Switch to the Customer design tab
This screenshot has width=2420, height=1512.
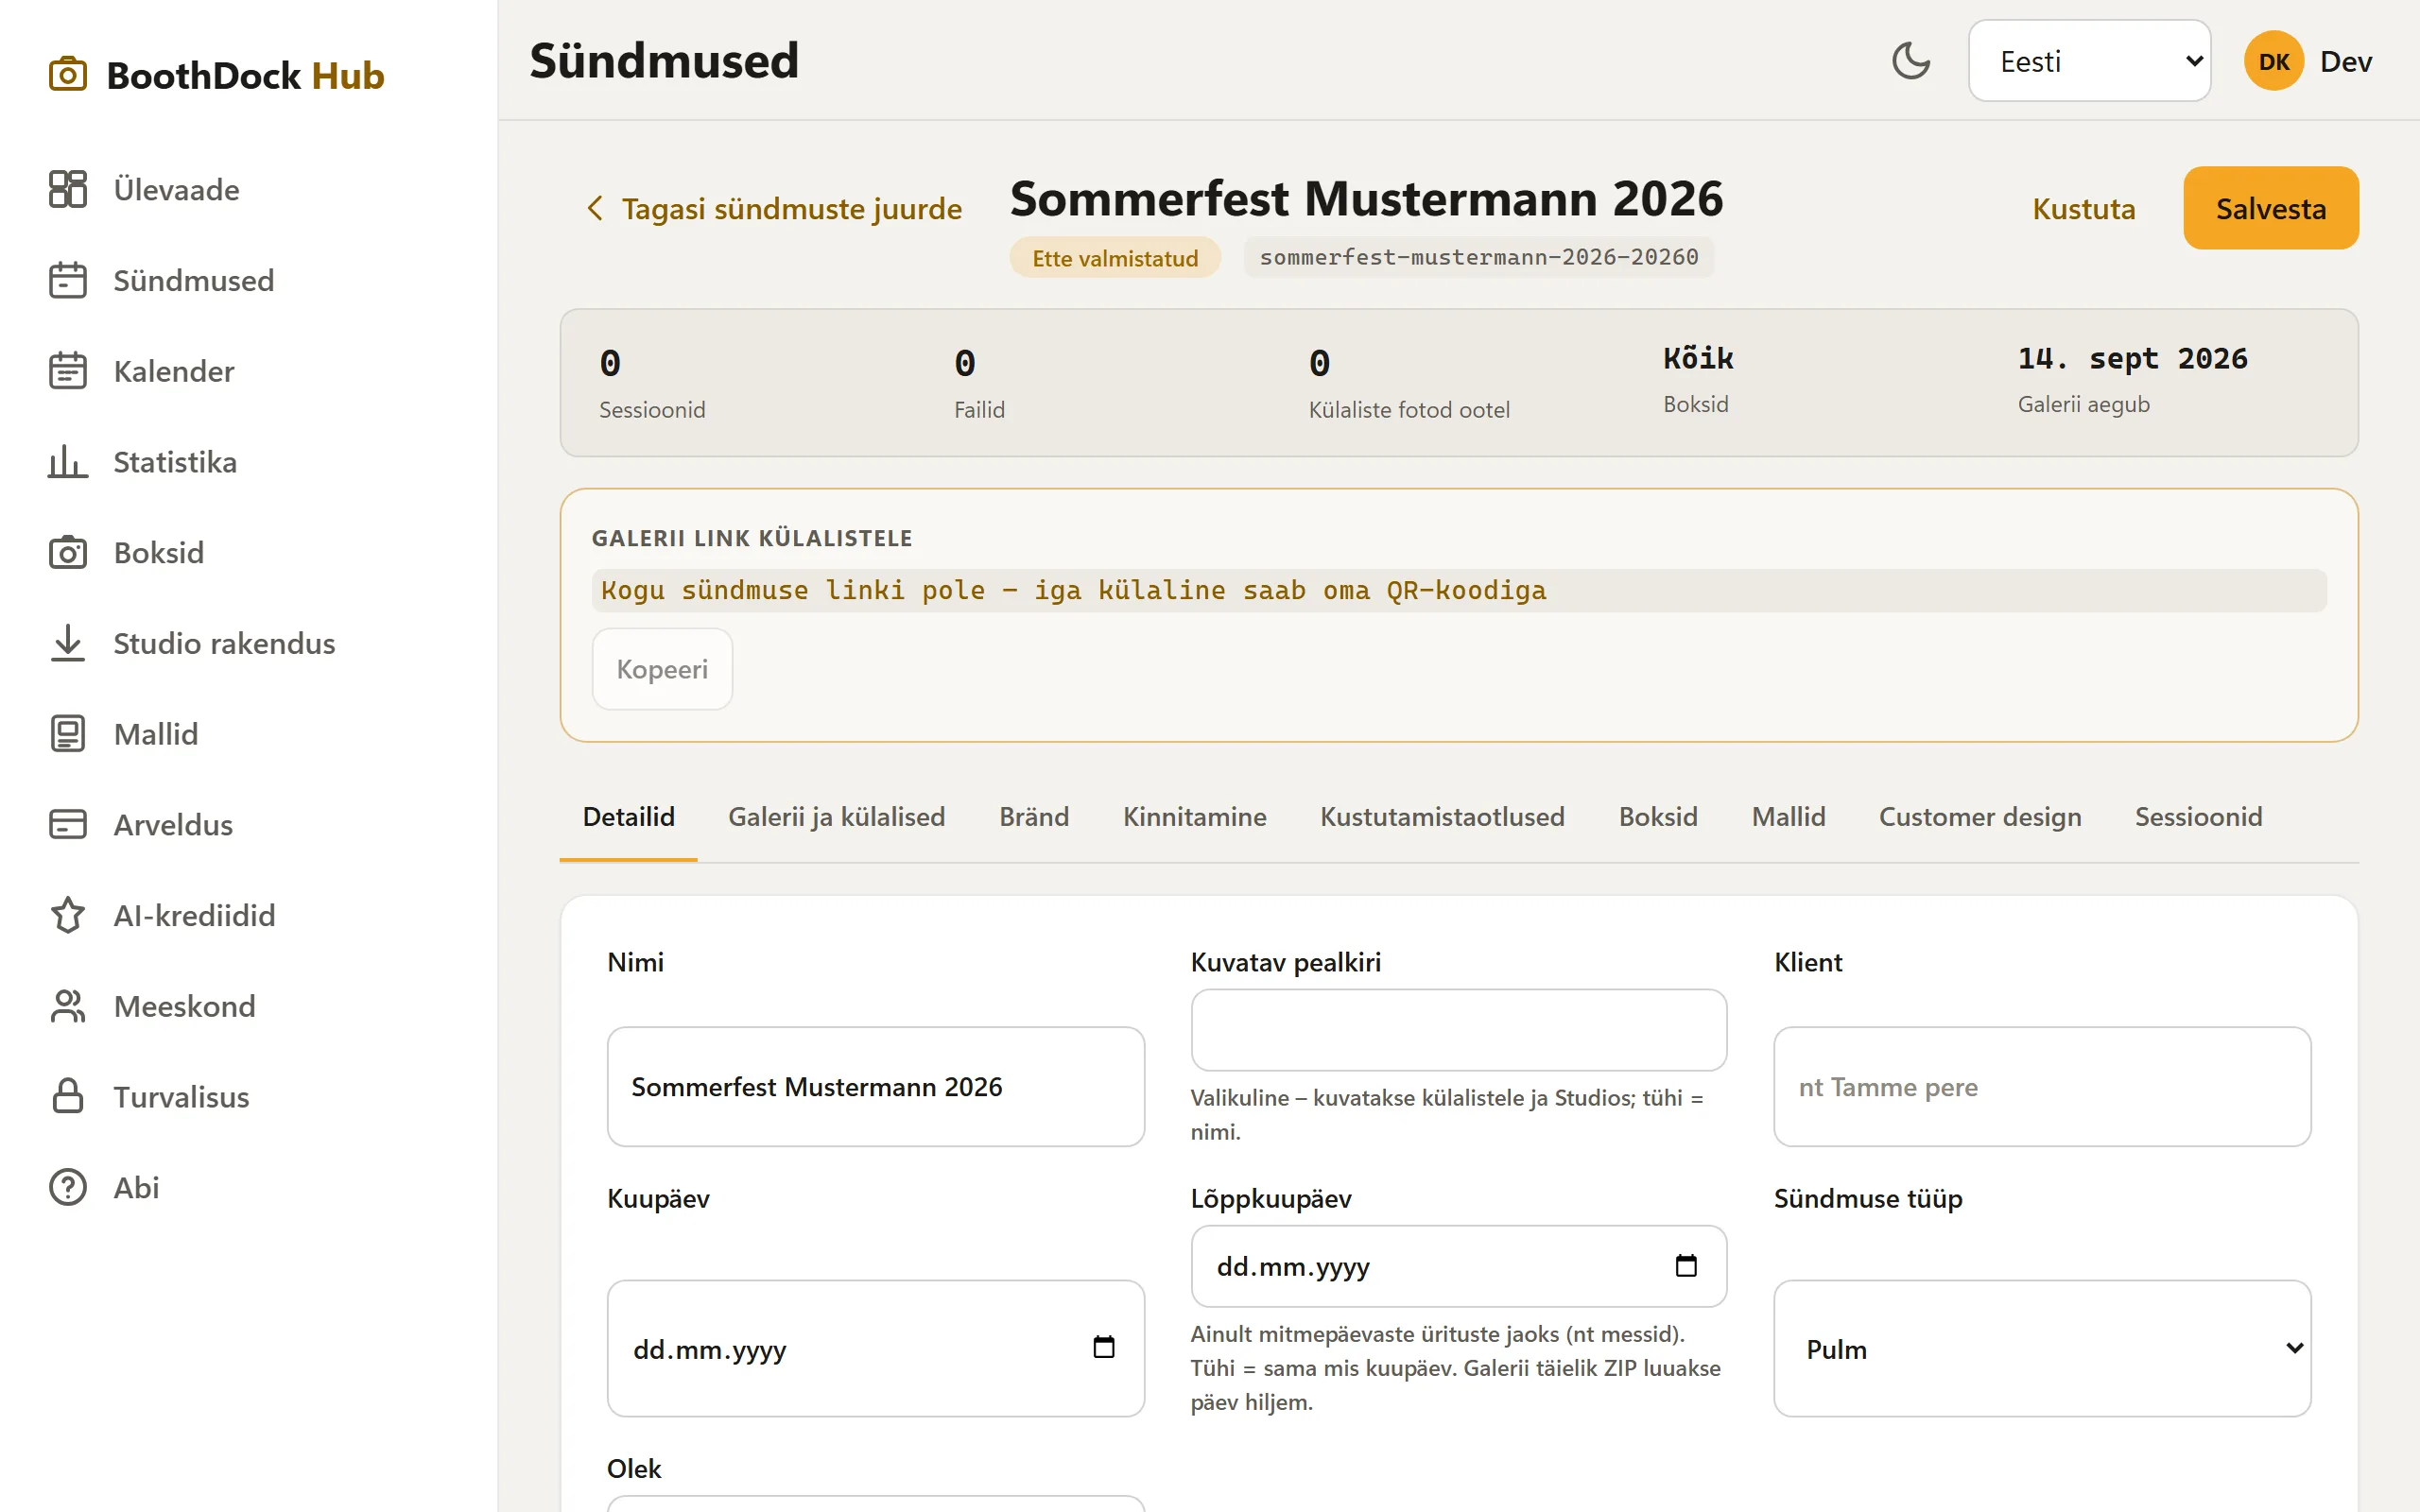(x=1980, y=817)
